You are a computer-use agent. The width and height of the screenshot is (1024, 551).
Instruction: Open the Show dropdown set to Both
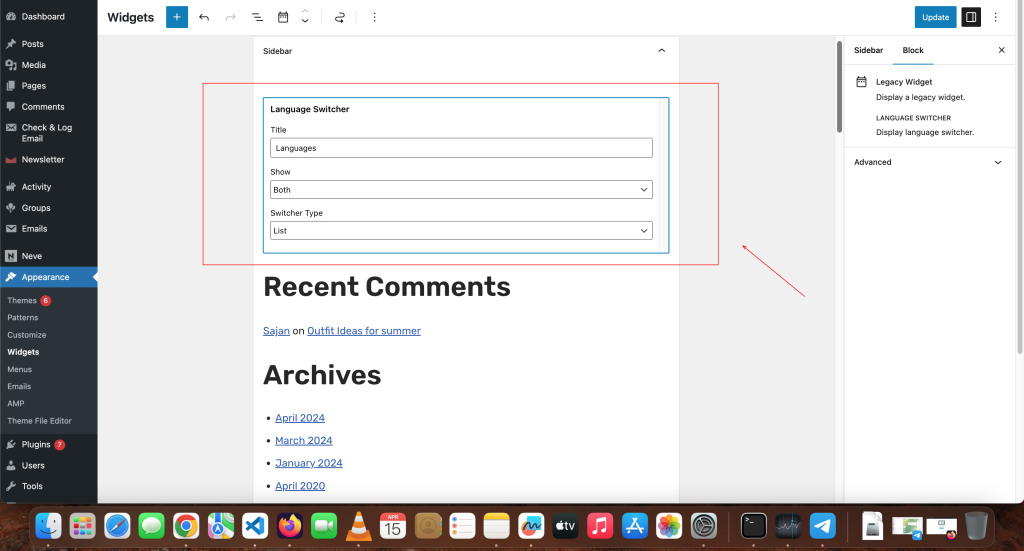pos(461,190)
